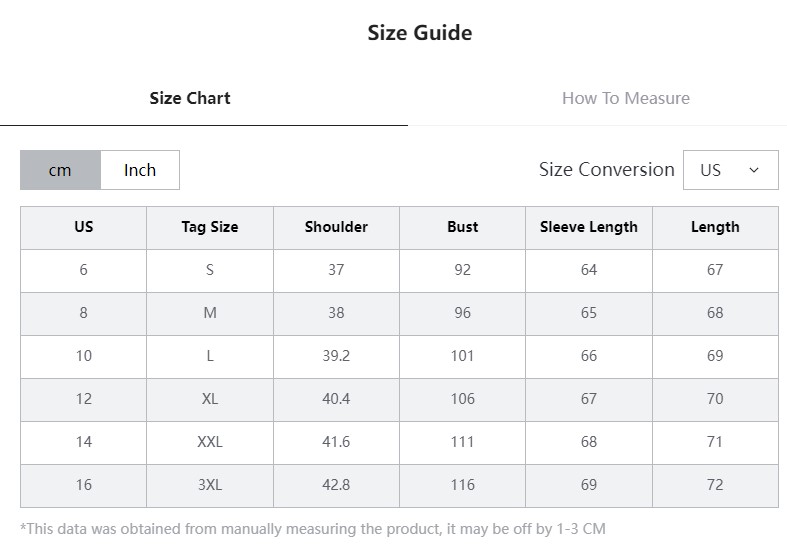
Task: Click the Sleeve Length column header
Action: (589, 227)
